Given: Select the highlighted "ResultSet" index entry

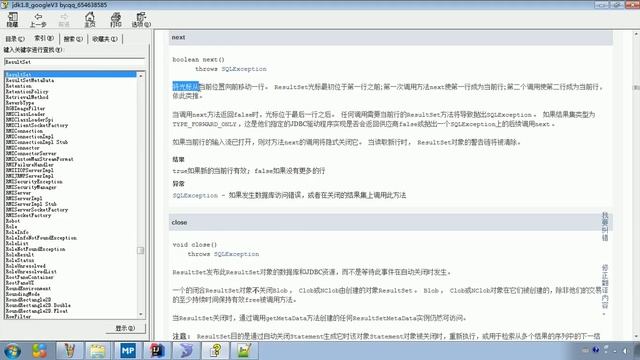Looking at the screenshot, I should pyautogui.click(x=71, y=75).
